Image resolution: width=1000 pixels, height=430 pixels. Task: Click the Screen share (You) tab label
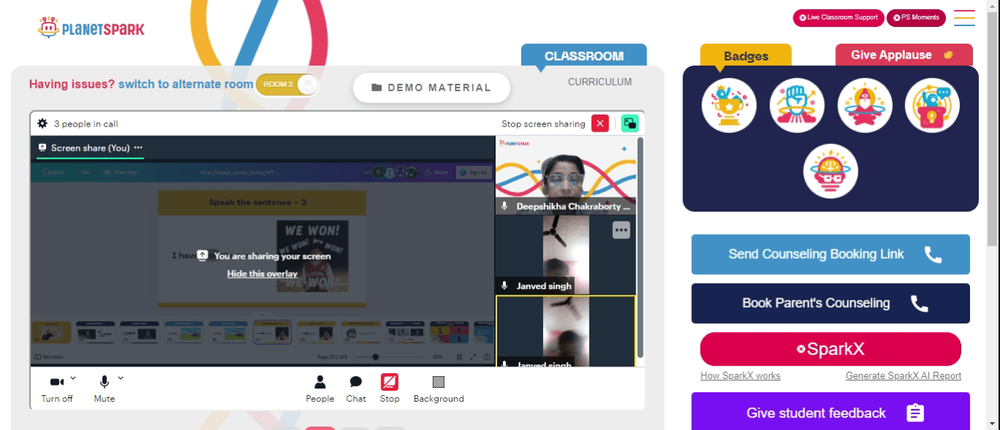coord(90,147)
